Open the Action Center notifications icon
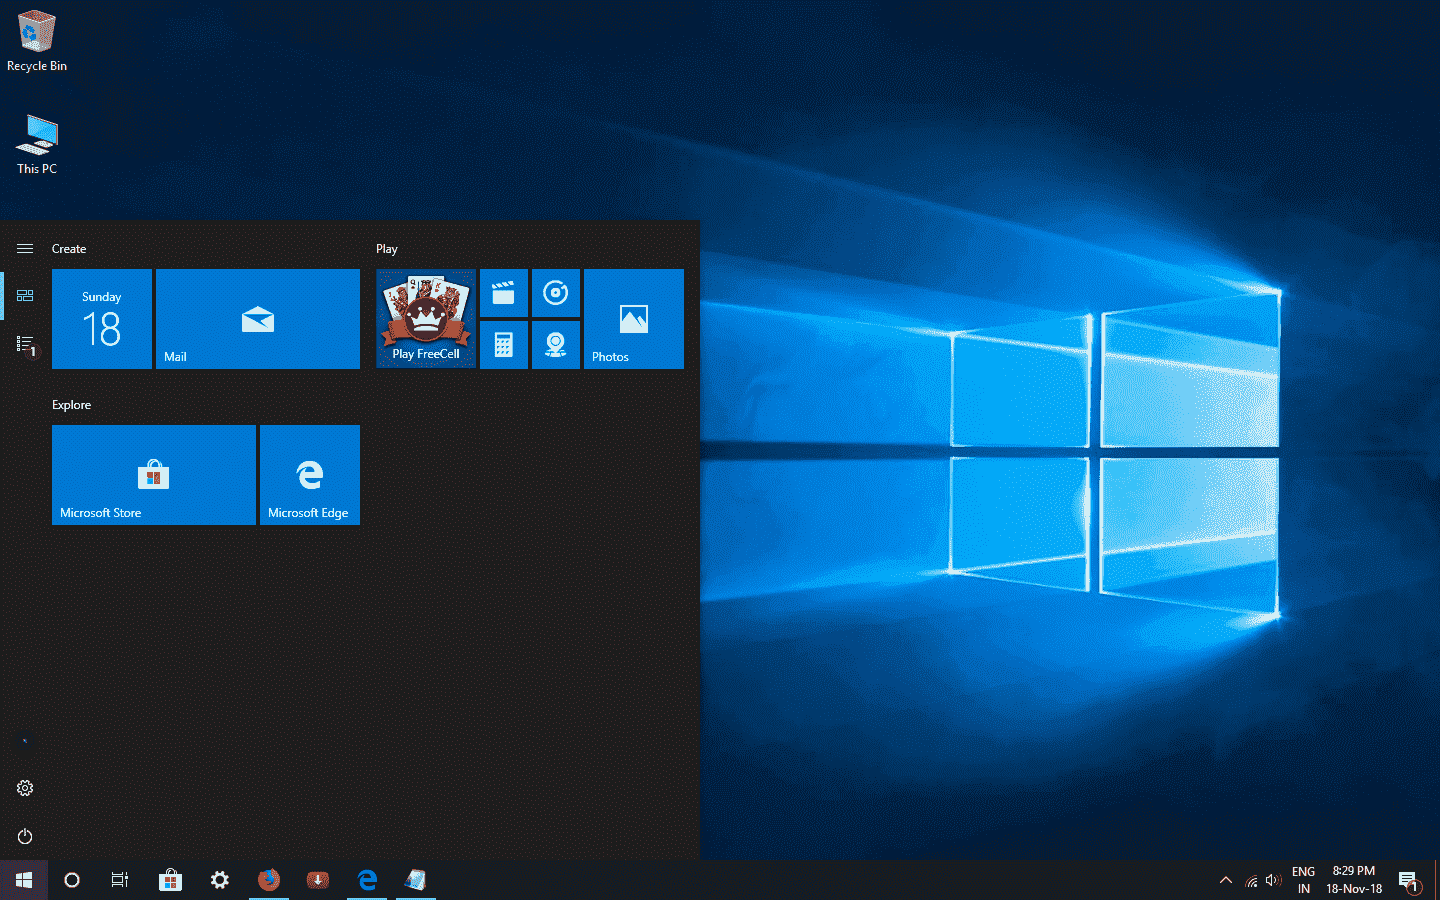Screen dimensions: 1440x900 point(1408,881)
